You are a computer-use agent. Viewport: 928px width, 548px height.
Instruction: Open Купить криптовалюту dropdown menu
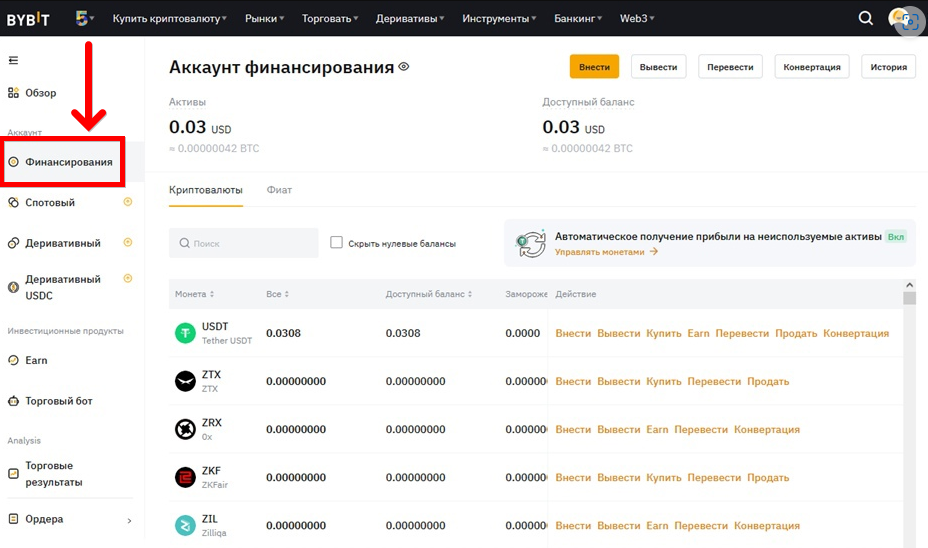[169, 18]
